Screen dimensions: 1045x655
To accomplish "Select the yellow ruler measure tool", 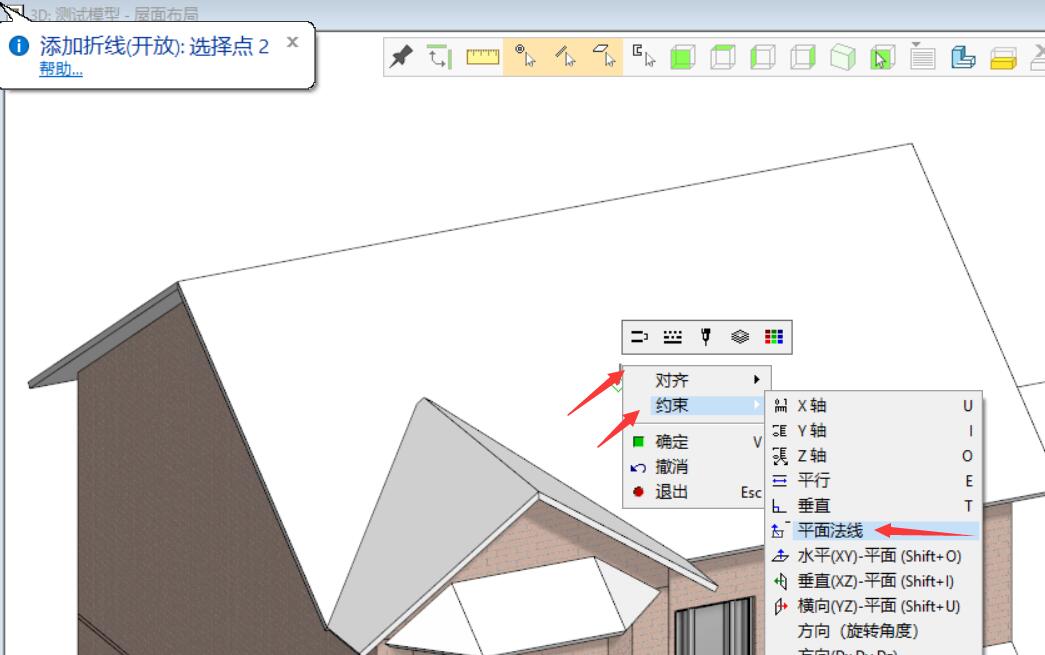I will click(483, 57).
